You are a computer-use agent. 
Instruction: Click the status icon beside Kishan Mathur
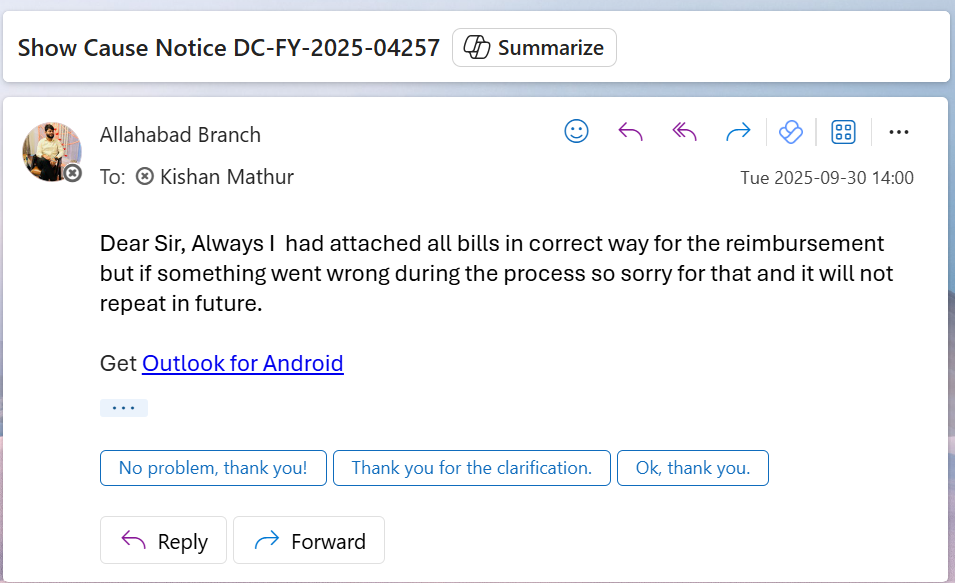click(x=145, y=177)
